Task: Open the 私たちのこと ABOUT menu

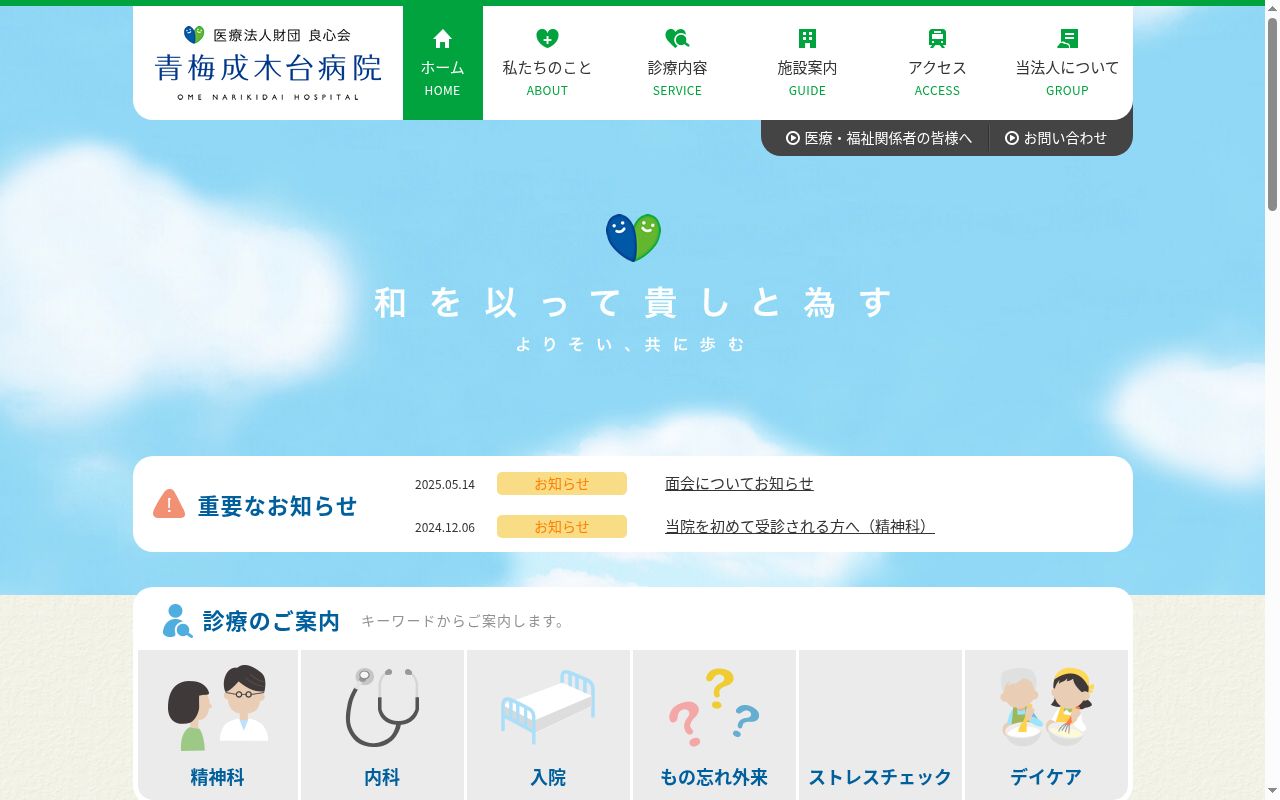Action: click(547, 63)
